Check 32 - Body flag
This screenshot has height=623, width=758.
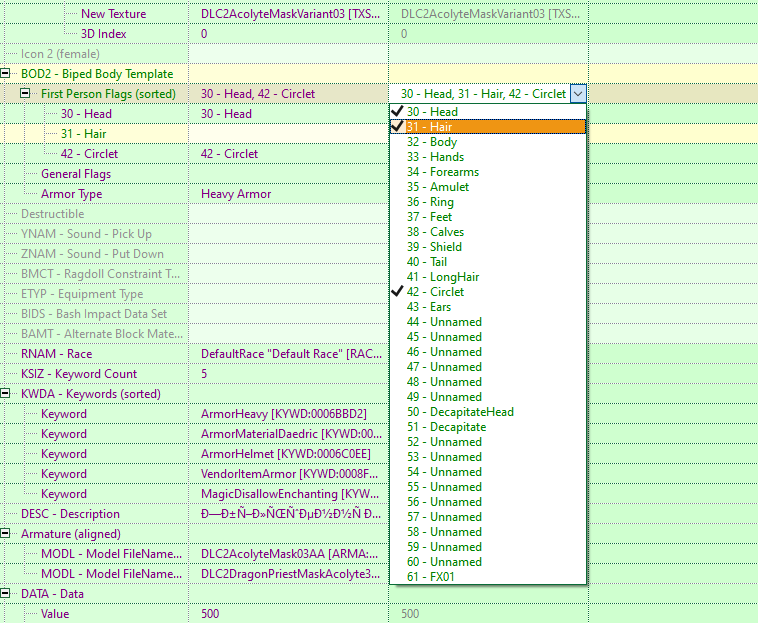pos(488,142)
